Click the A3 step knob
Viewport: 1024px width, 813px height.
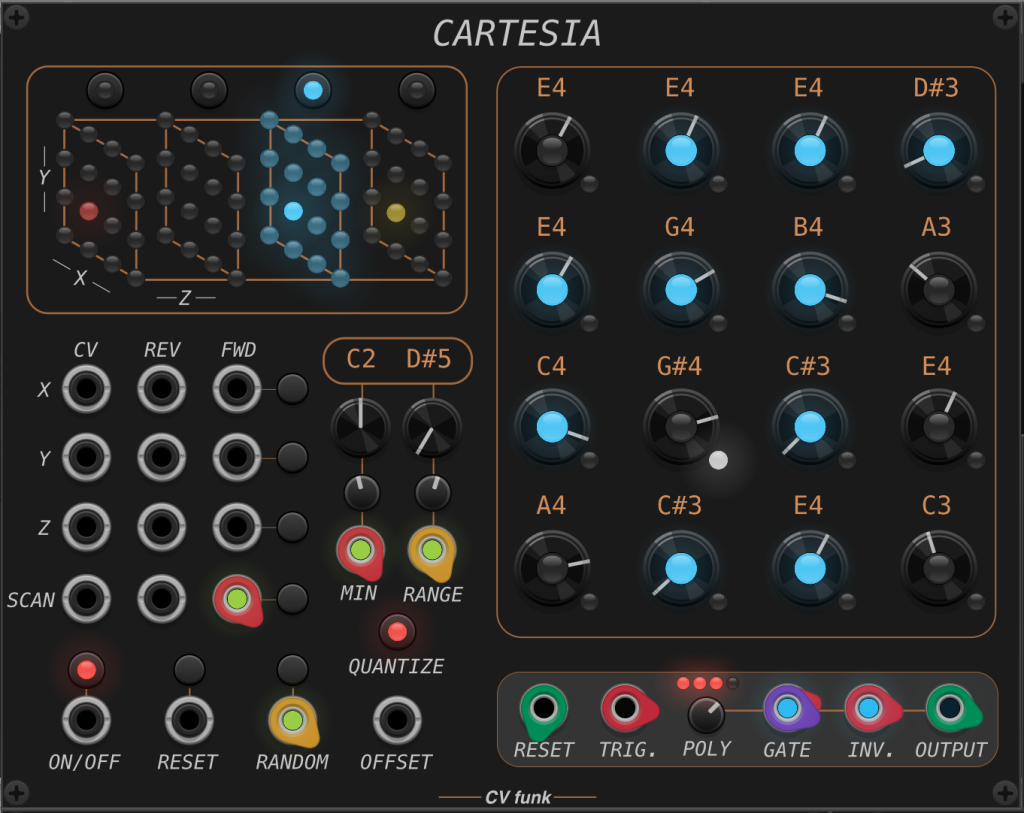point(938,290)
